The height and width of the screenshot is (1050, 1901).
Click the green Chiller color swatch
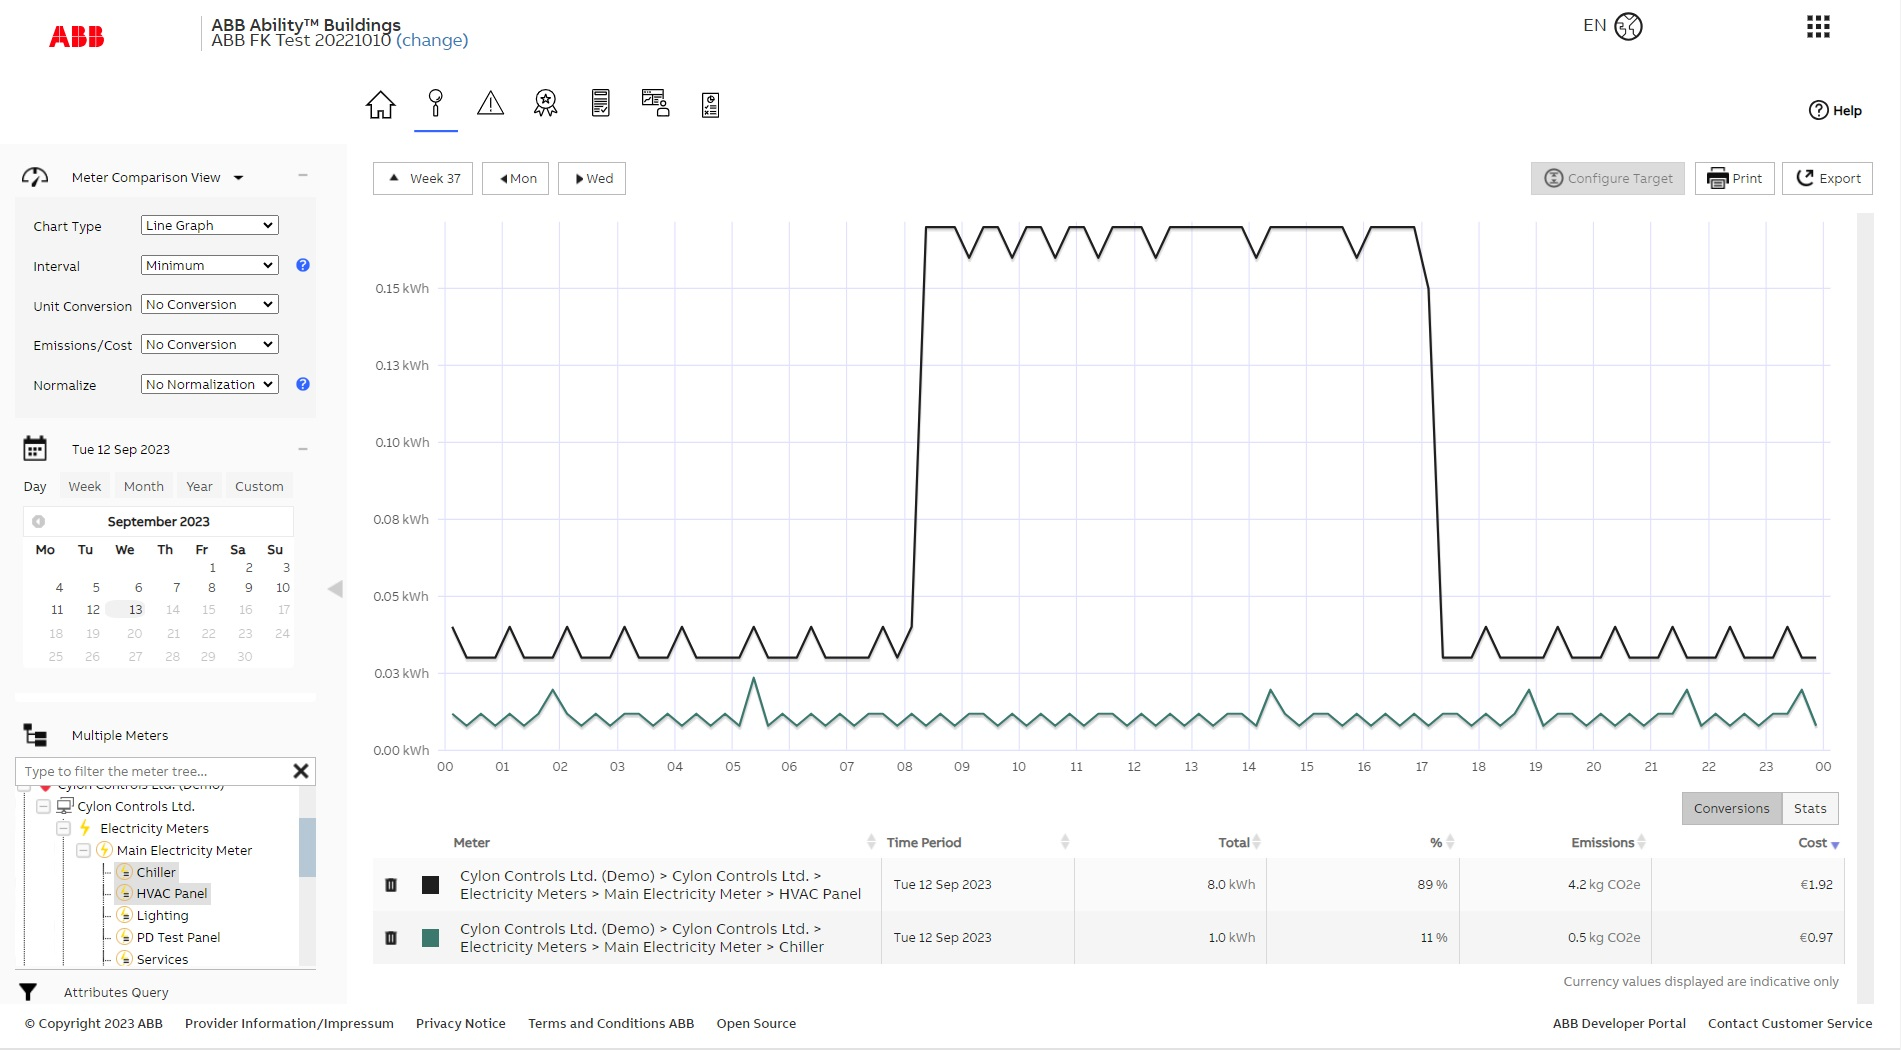point(430,938)
